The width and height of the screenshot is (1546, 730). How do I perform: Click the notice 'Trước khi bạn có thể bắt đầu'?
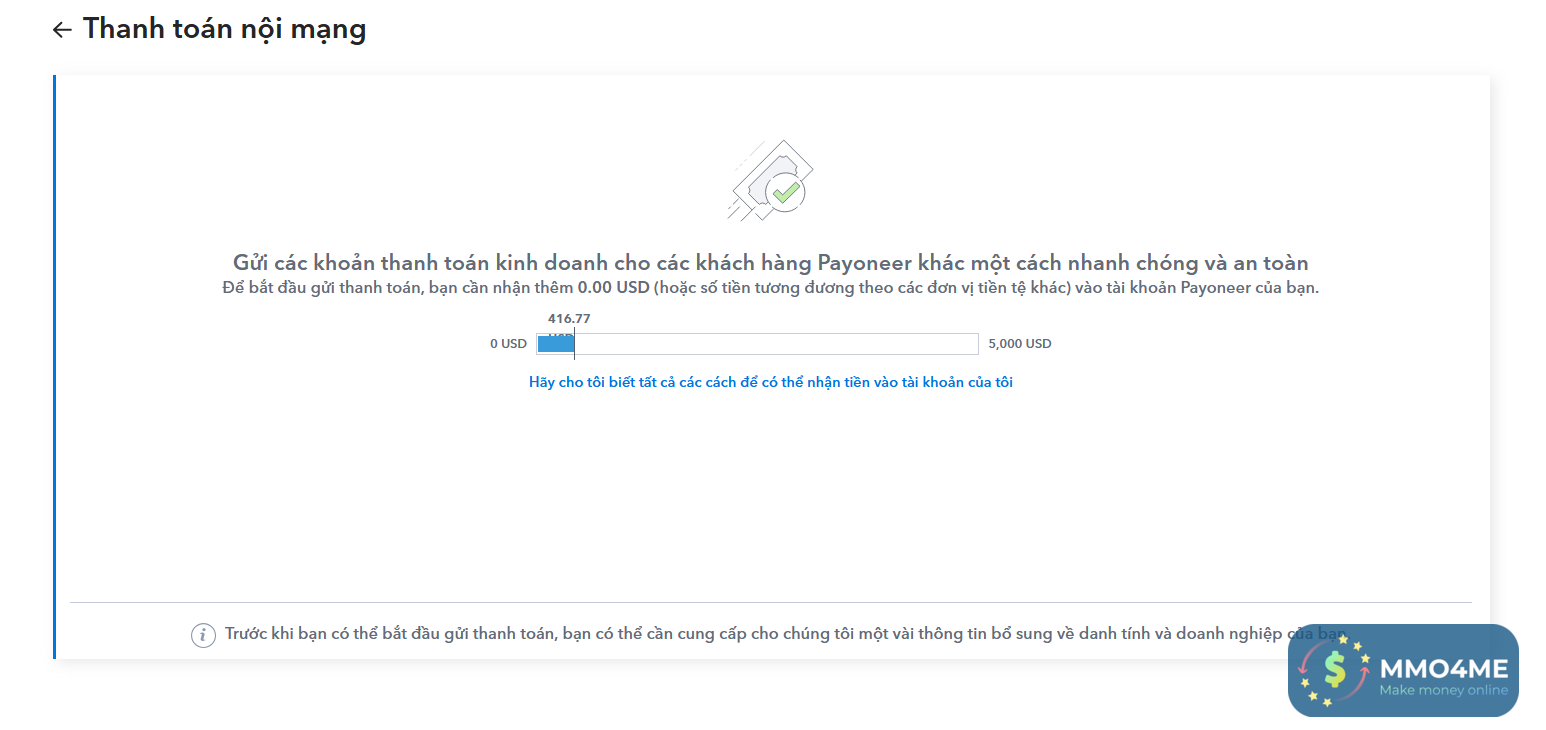tap(786, 634)
